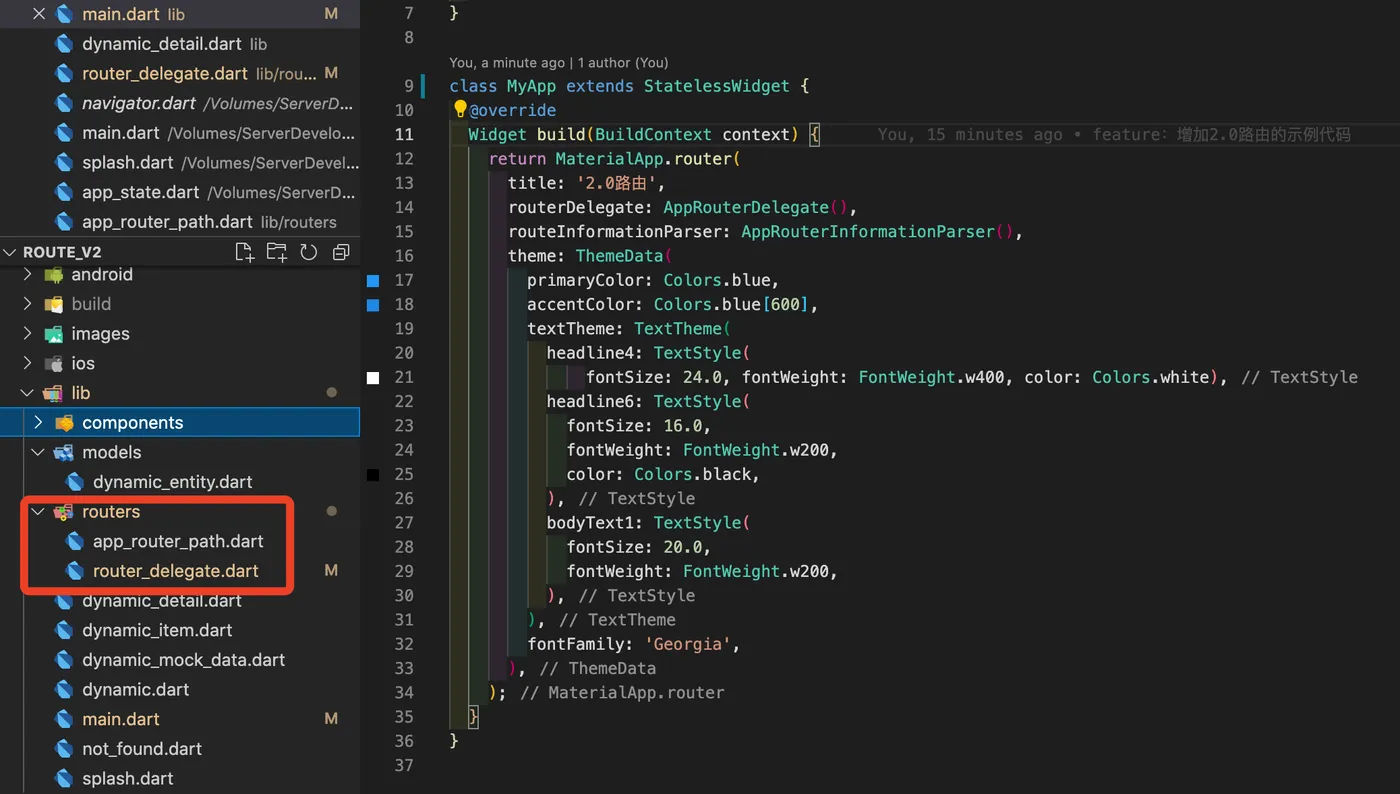
Task: Collapse all folders in explorer
Action: (x=341, y=252)
